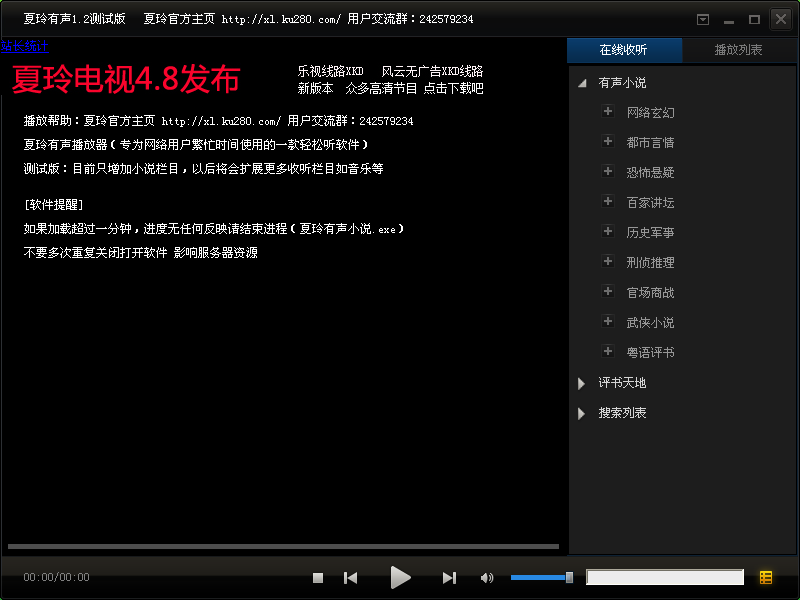The image size is (800, 600).
Task: Click the Stop playback button
Action: pos(318,578)
